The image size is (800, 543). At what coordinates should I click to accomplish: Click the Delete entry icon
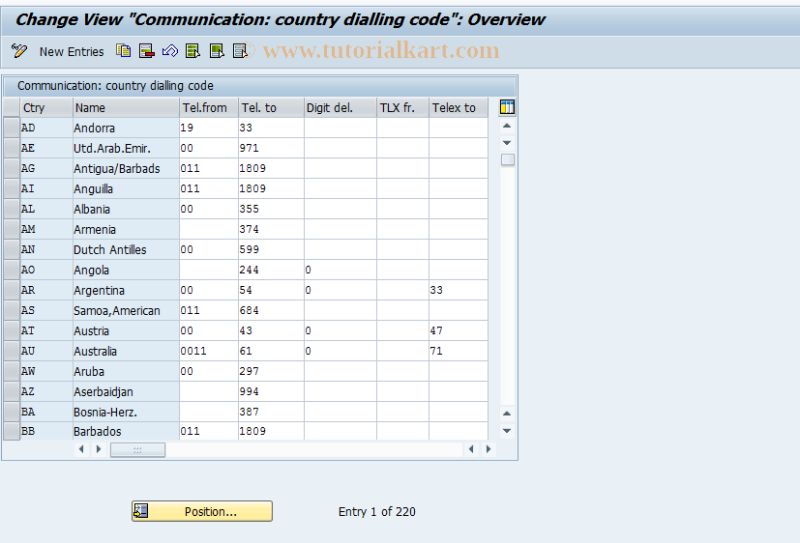(146, 51)
